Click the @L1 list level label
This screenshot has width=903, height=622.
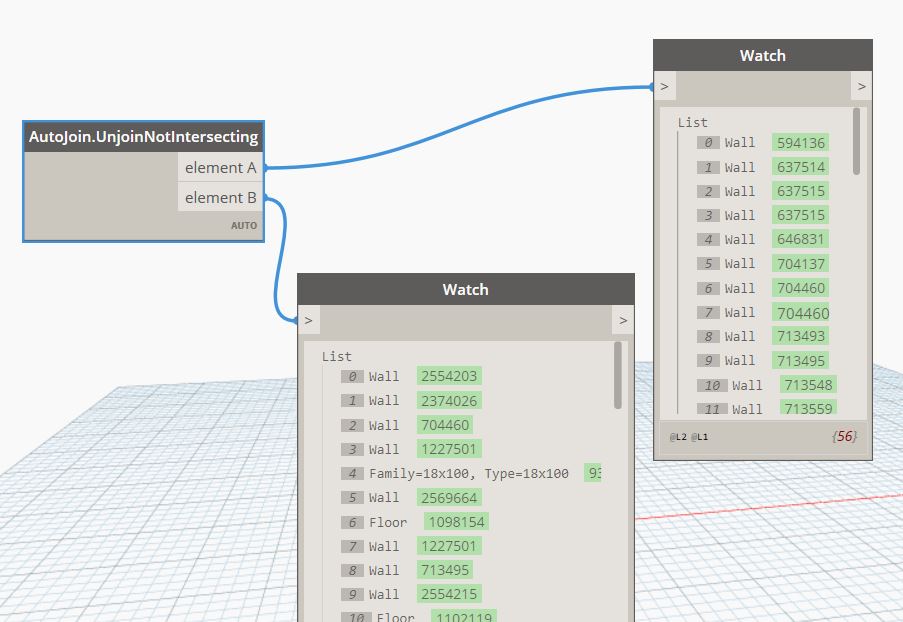(699, 437)
